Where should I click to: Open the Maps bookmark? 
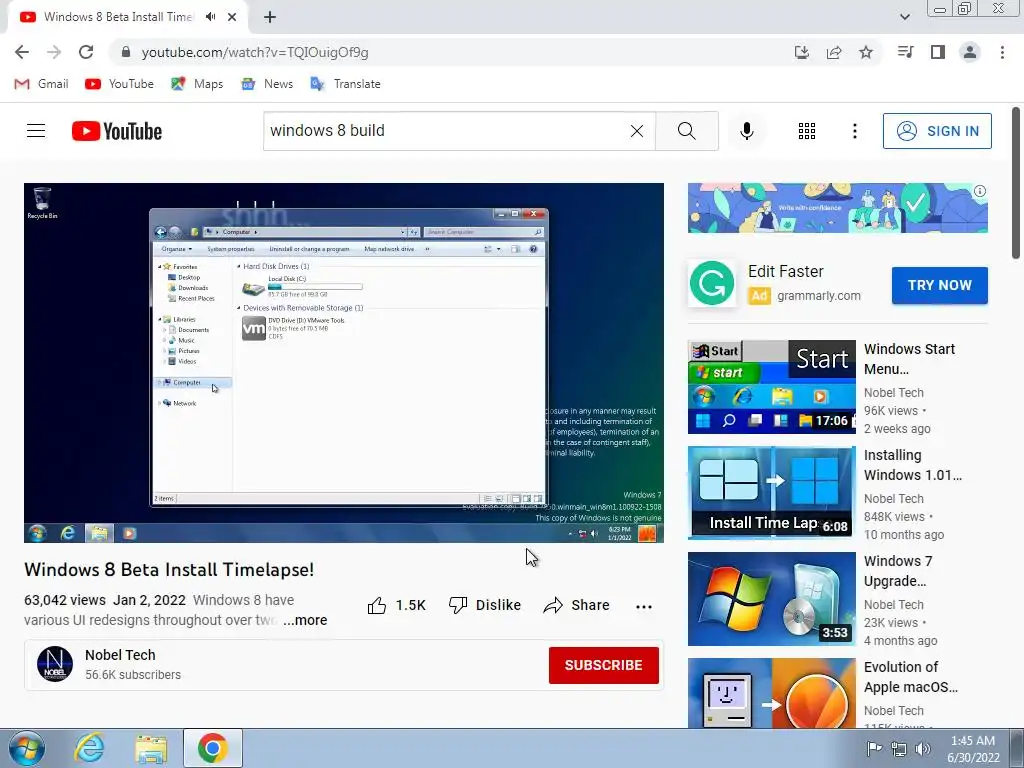coord(197,84)
